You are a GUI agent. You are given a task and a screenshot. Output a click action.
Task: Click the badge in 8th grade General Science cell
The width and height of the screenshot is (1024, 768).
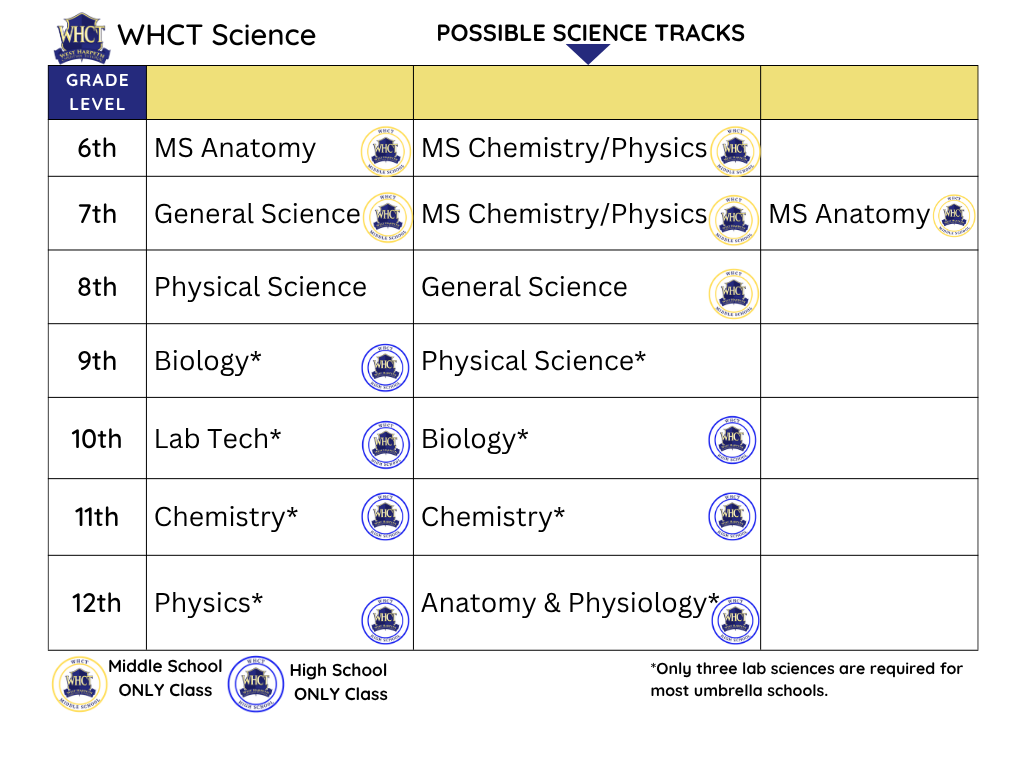(x=734, y=294)
